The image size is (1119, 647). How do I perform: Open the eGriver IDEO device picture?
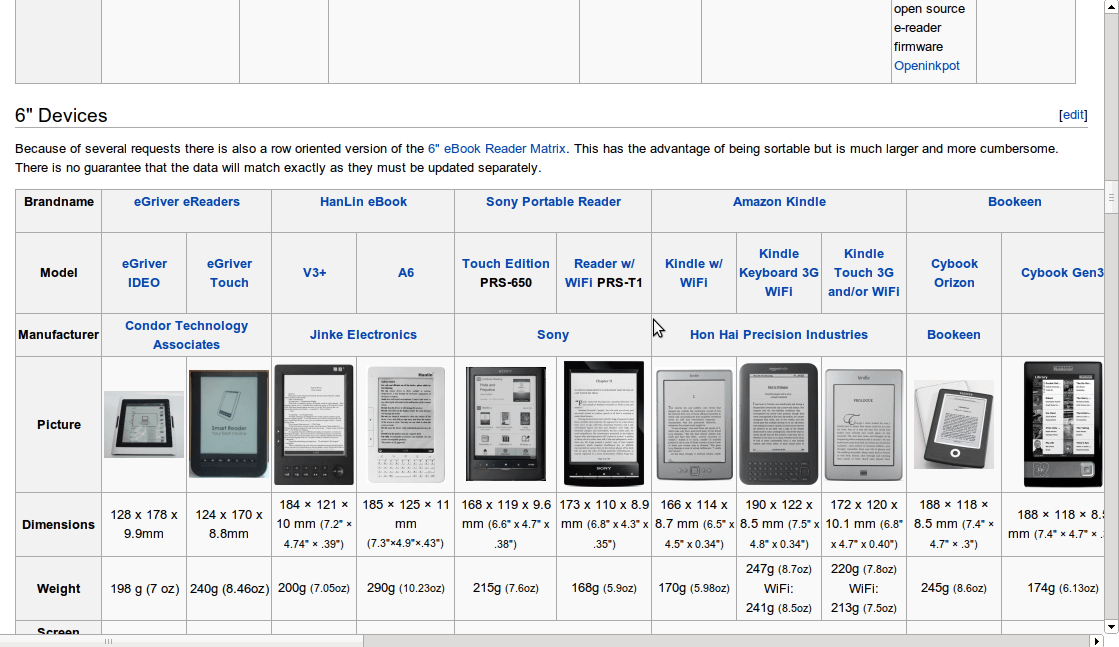pyautogui.click(x=143, y=424)
